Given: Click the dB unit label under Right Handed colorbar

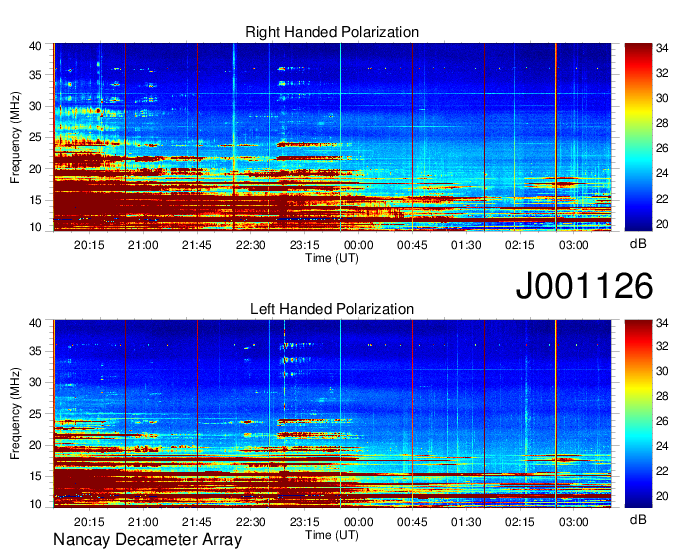Looking at the screenshot, I should 638,244.
